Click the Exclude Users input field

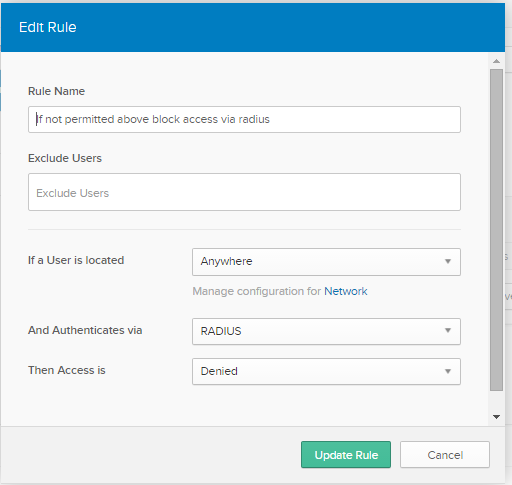(x=244, y=192)
